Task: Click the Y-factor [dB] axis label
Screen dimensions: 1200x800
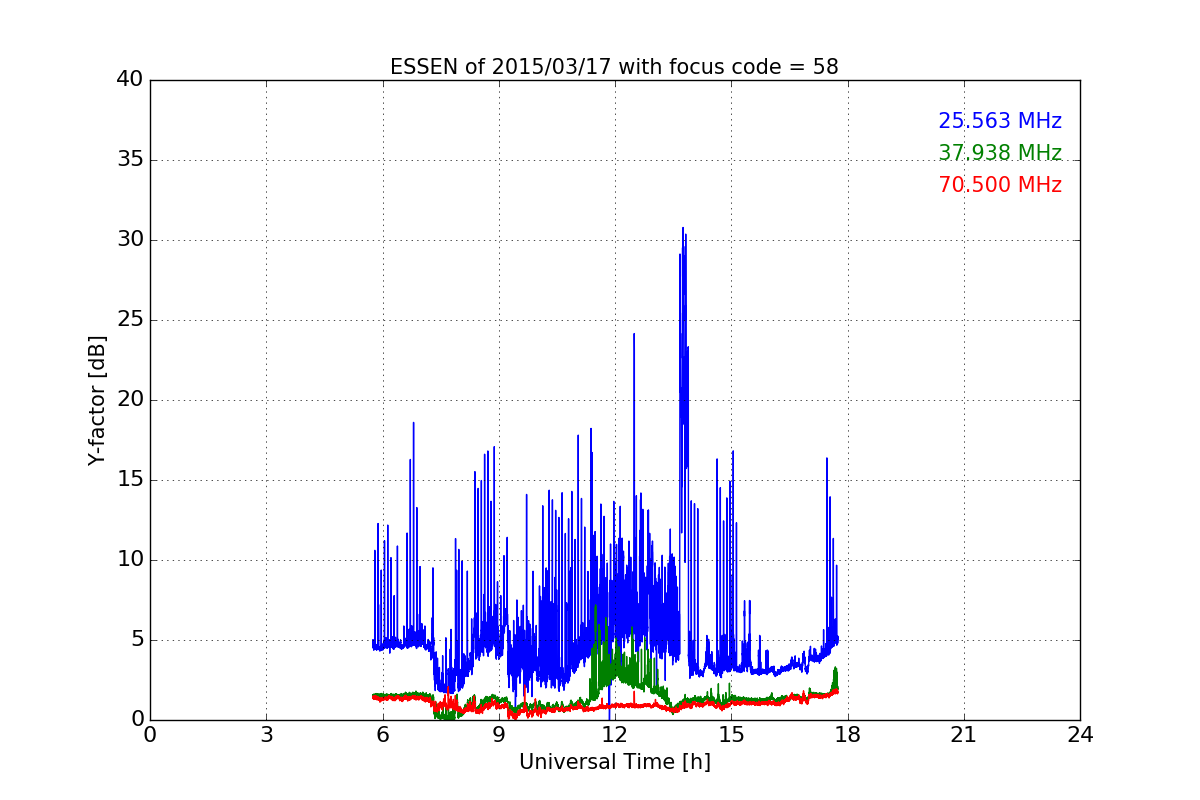Action: pos(97,400)
